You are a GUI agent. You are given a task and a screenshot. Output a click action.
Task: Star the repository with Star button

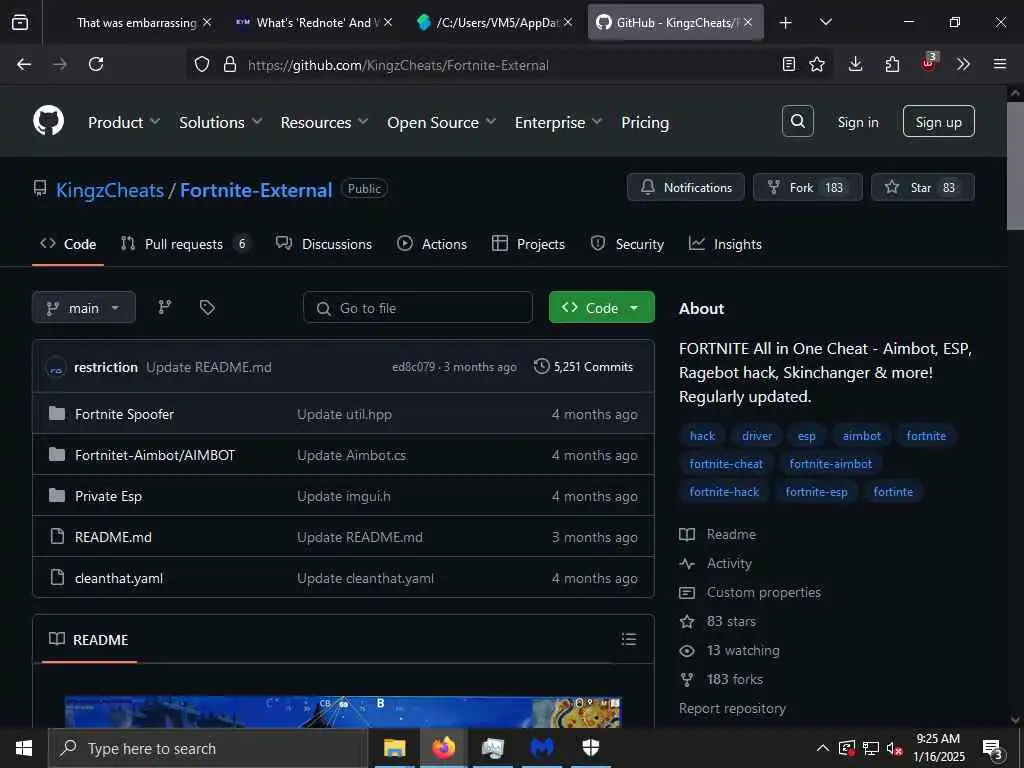point(923,187)
